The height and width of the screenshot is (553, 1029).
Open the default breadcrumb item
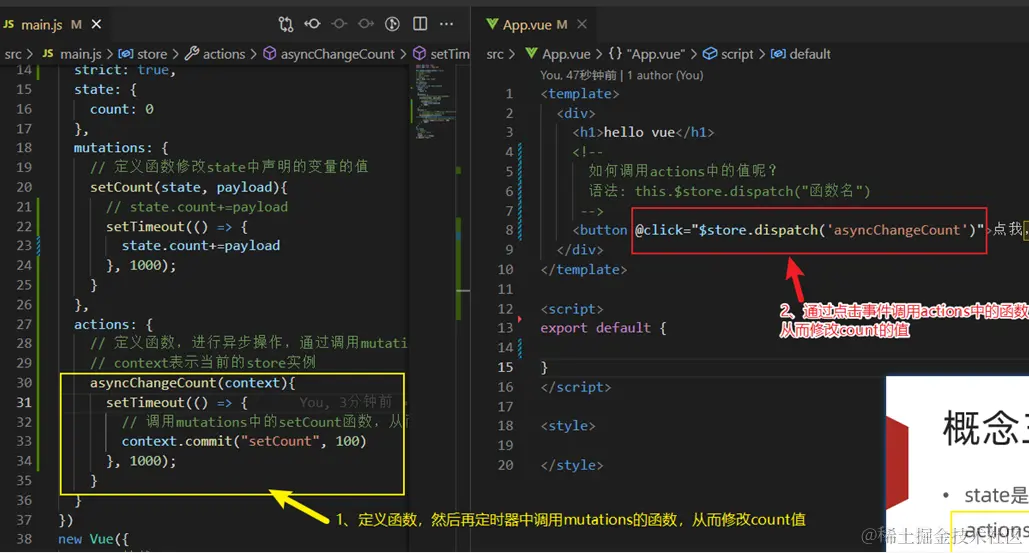tap(810, 54)
